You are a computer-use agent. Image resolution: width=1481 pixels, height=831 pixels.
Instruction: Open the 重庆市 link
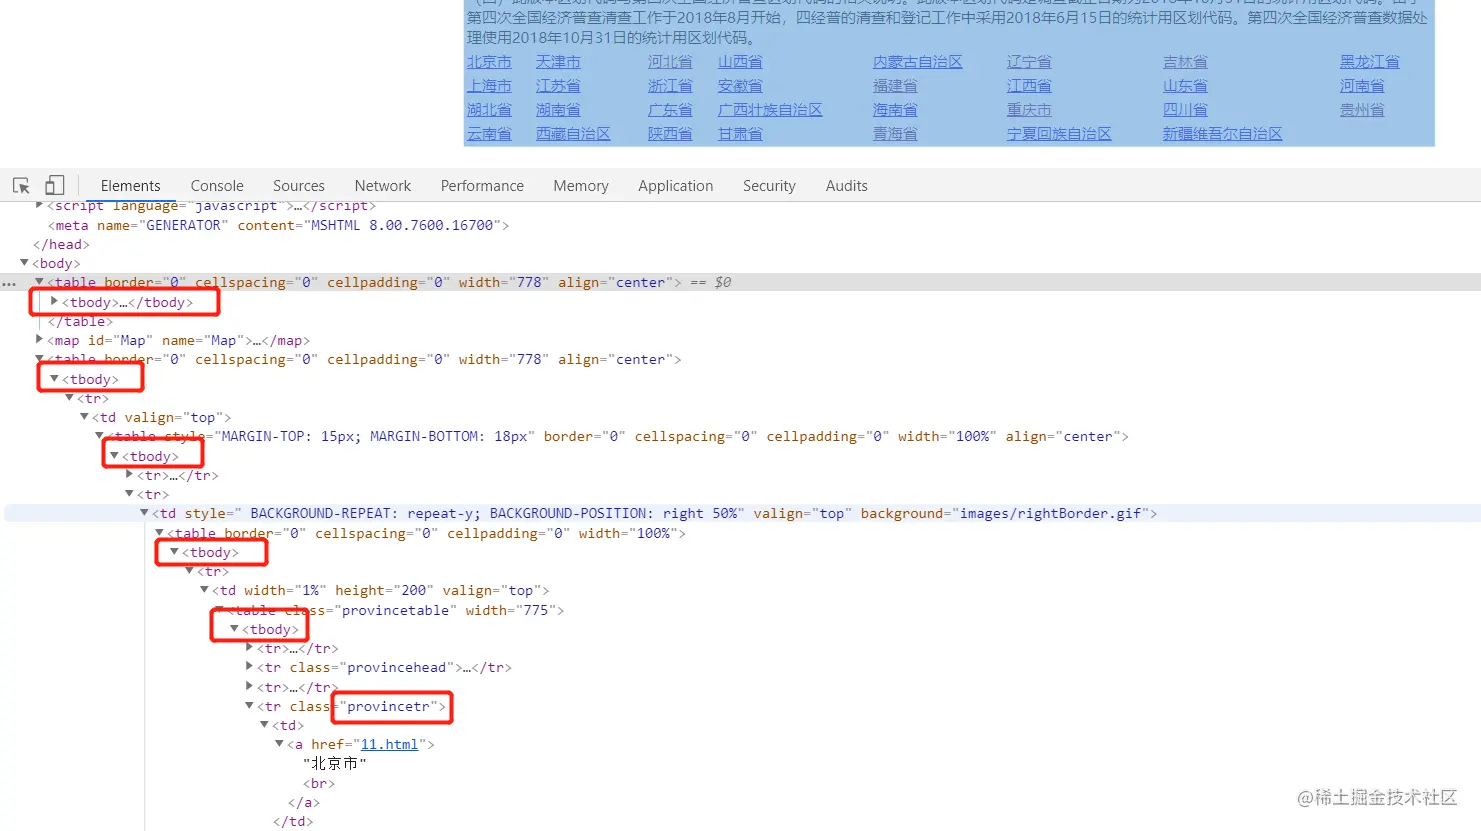(x=1029, y=110)
